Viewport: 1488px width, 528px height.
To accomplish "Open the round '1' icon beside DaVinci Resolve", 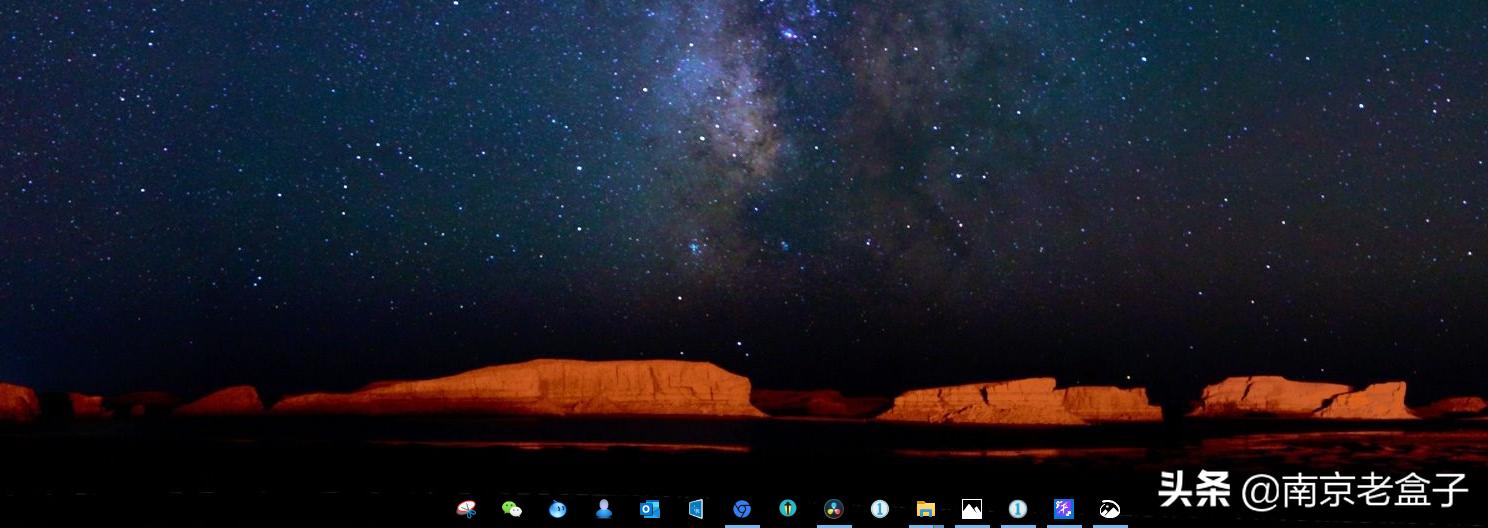I will 880,509.
